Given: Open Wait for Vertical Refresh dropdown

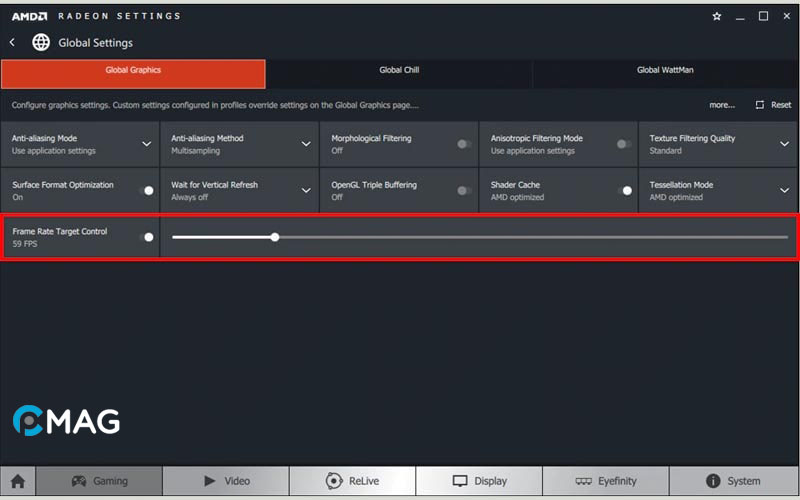Looking at the screenshot, I should (x=306, y=191).
